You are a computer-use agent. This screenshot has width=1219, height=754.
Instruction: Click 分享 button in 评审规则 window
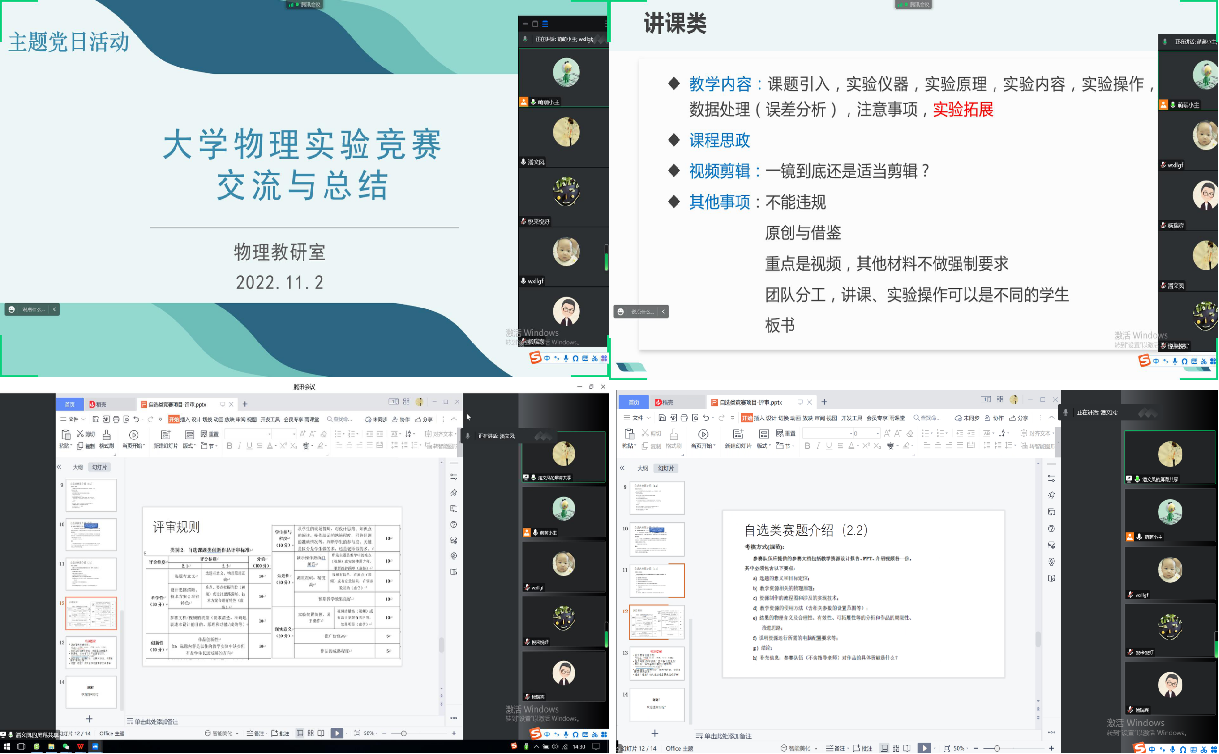[425, 419]
